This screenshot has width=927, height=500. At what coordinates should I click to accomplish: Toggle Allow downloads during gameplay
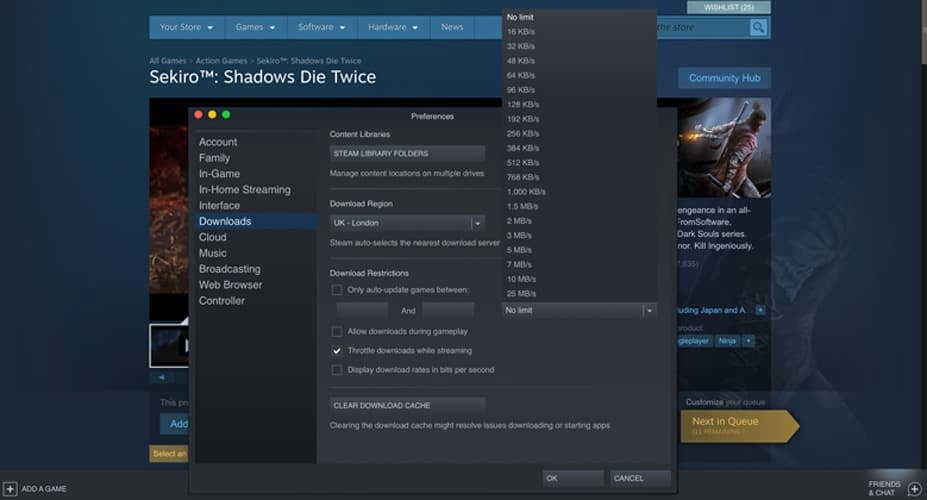tap(336, 332)
